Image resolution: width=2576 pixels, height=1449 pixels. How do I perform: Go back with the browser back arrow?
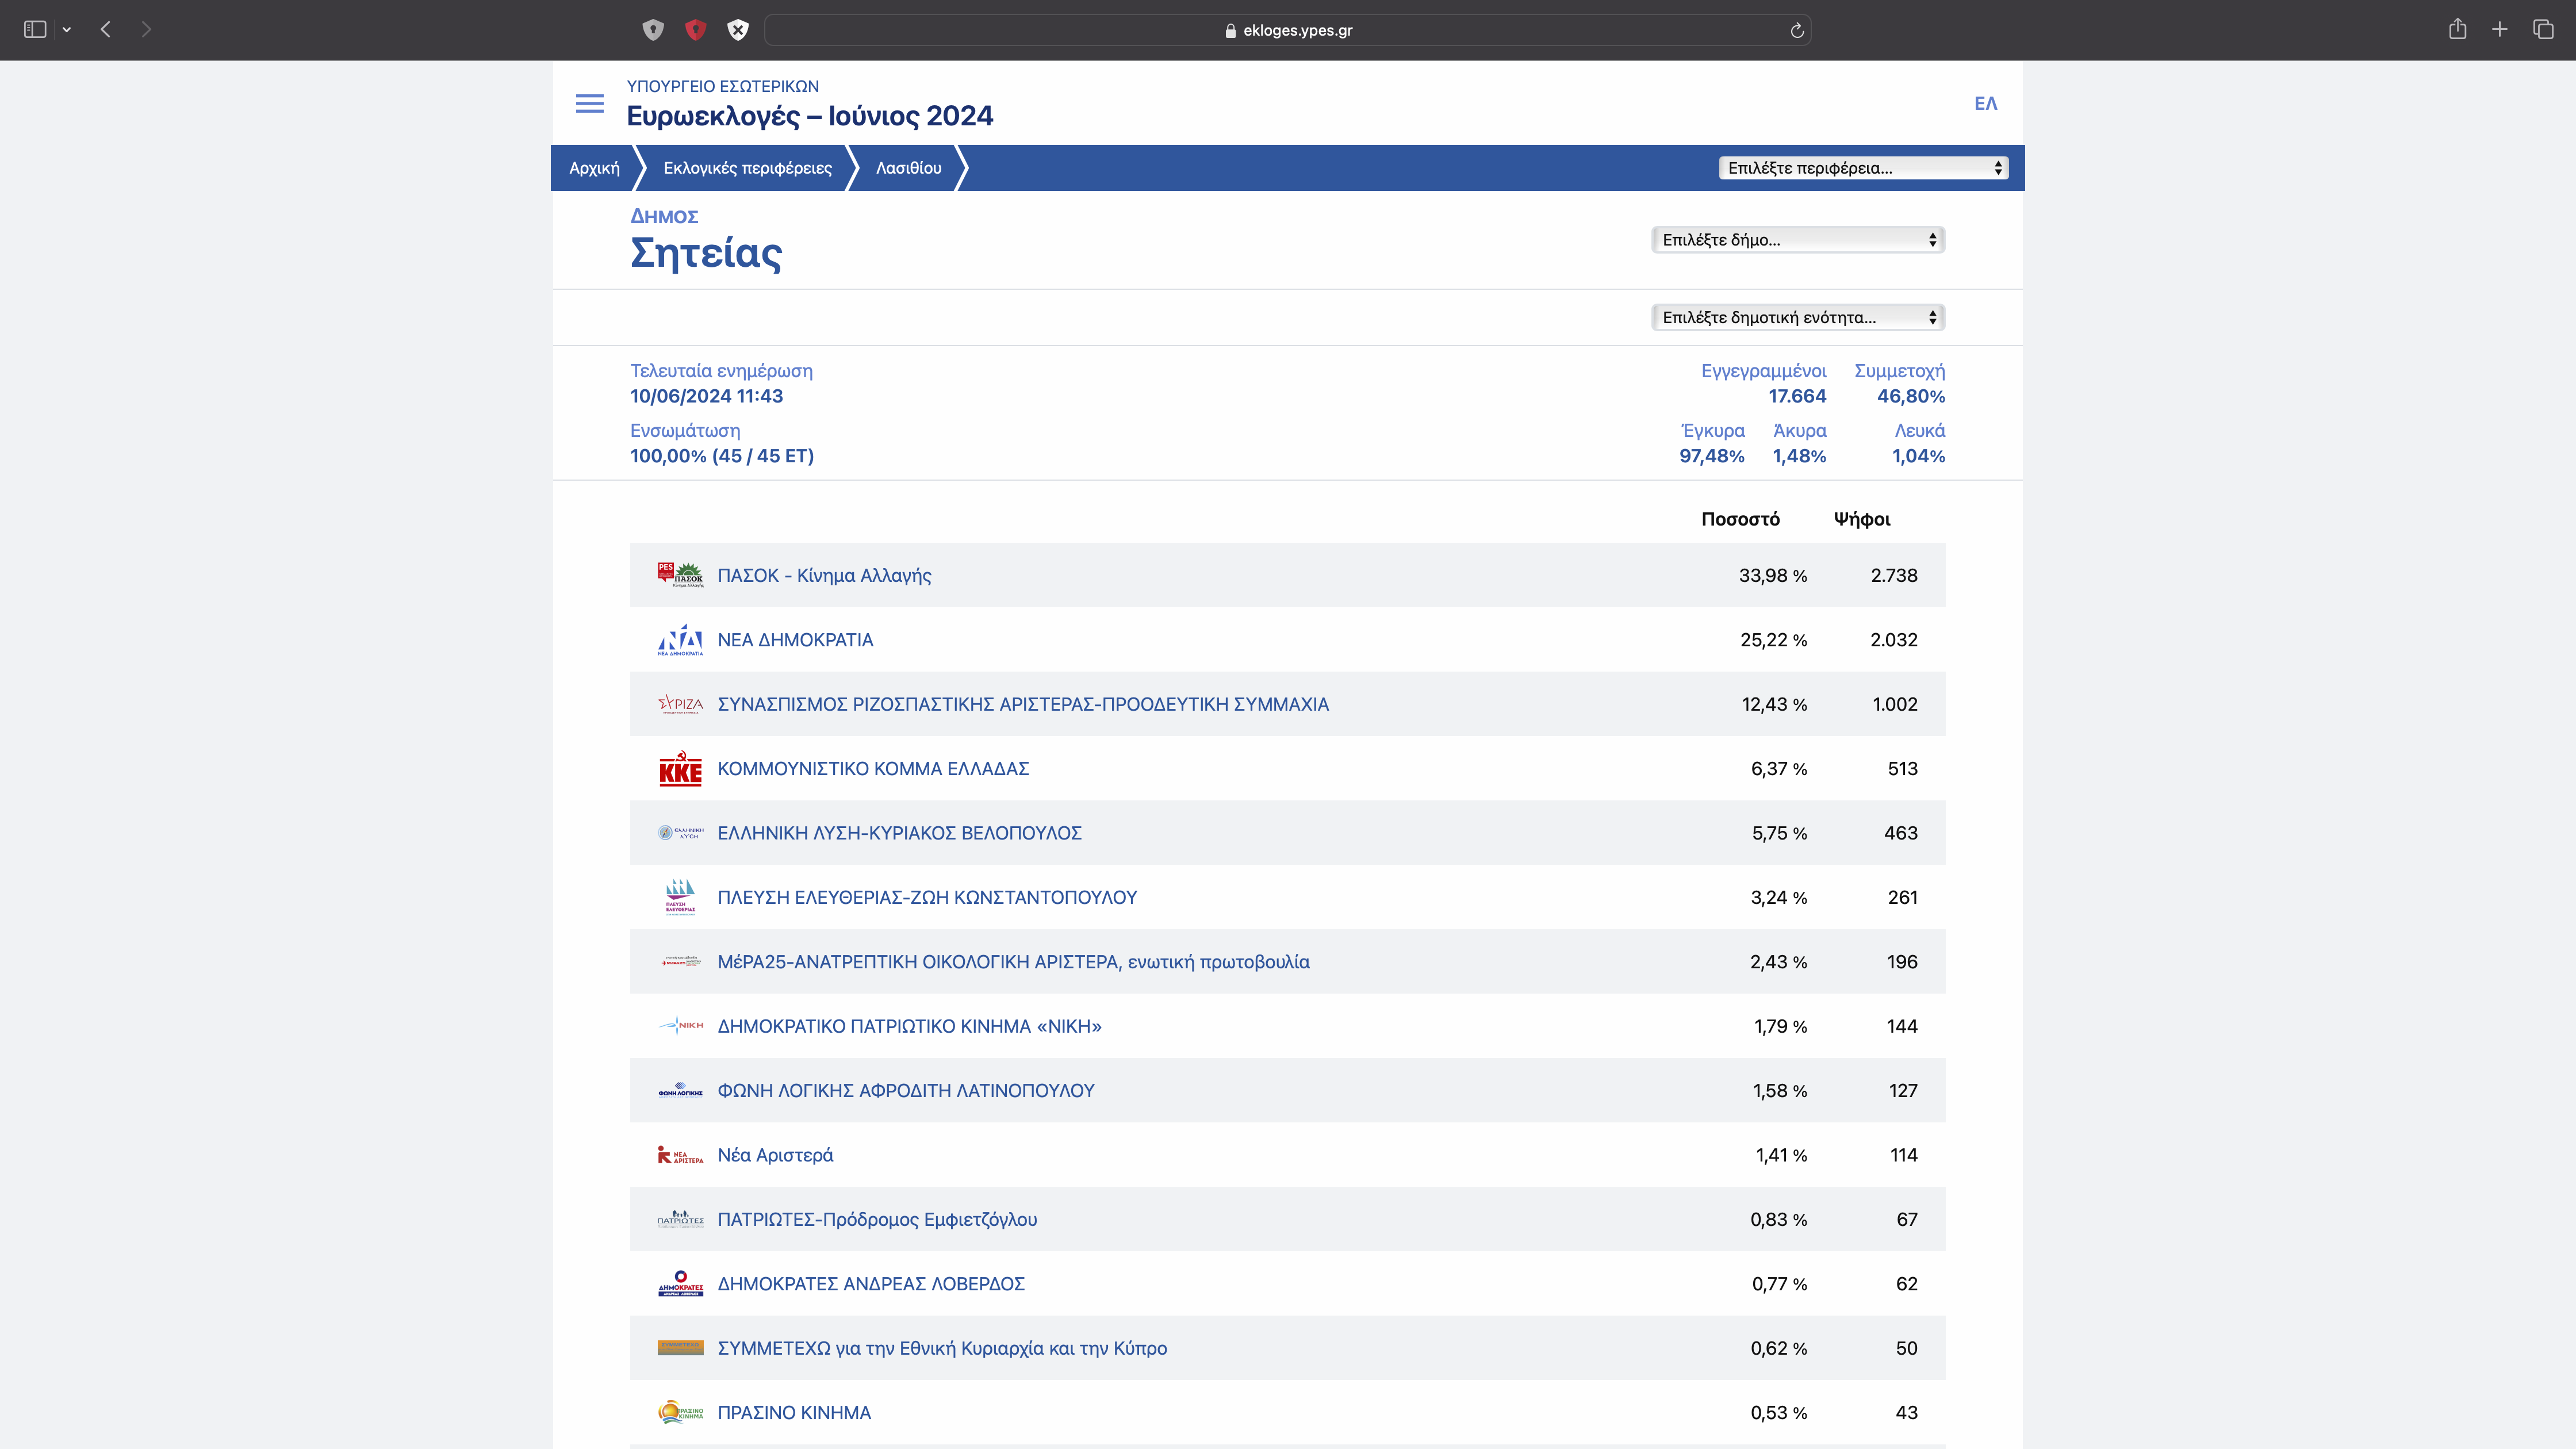coord(106,30)
